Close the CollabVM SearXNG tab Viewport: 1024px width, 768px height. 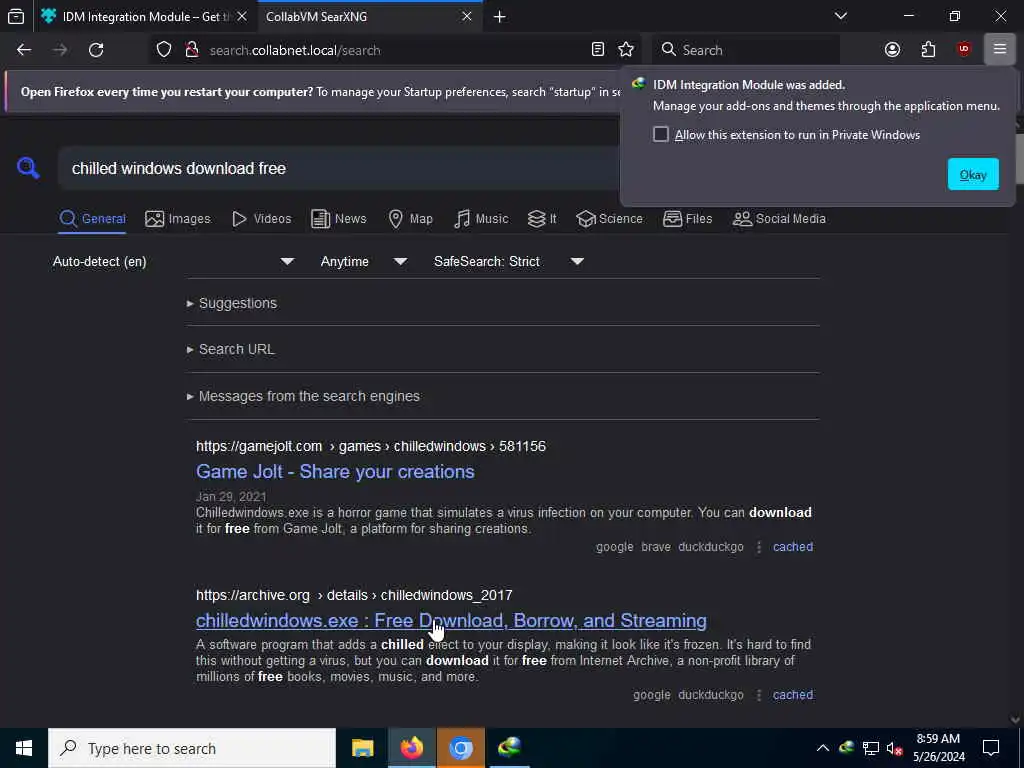pos(466,16)
